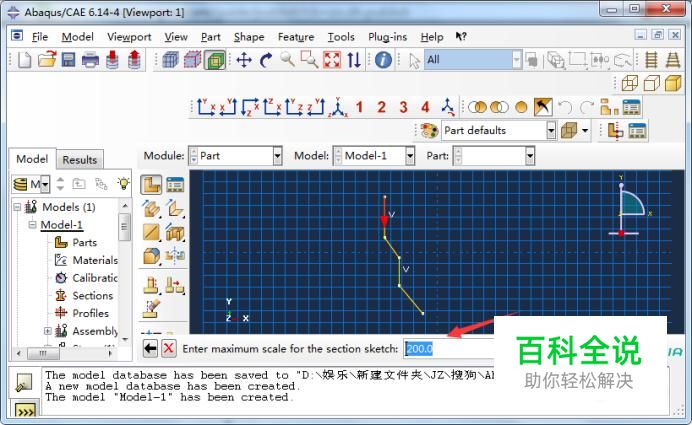Open the Part Manager icon
This screenshot has width=692, height=425.
coord(175,185)
